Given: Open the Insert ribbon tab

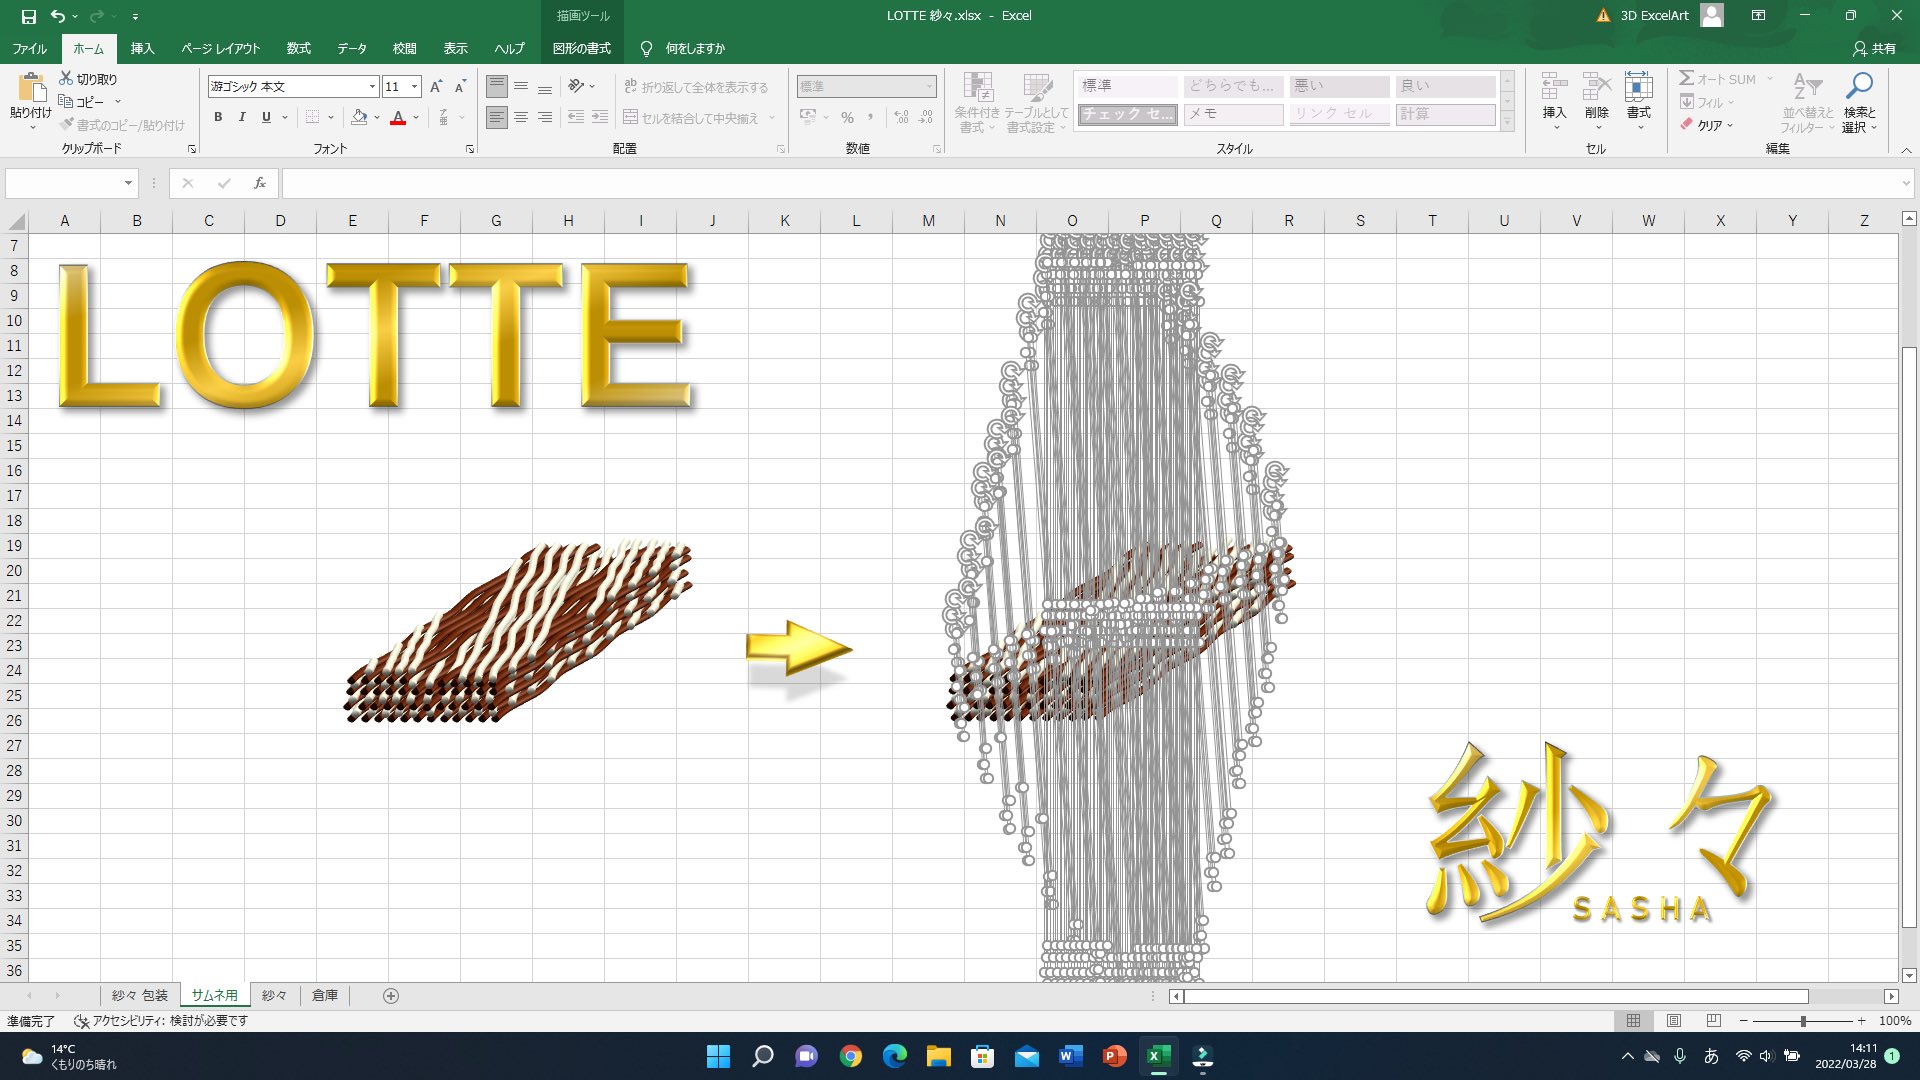Looking at the screenshot, I should 143,48.
